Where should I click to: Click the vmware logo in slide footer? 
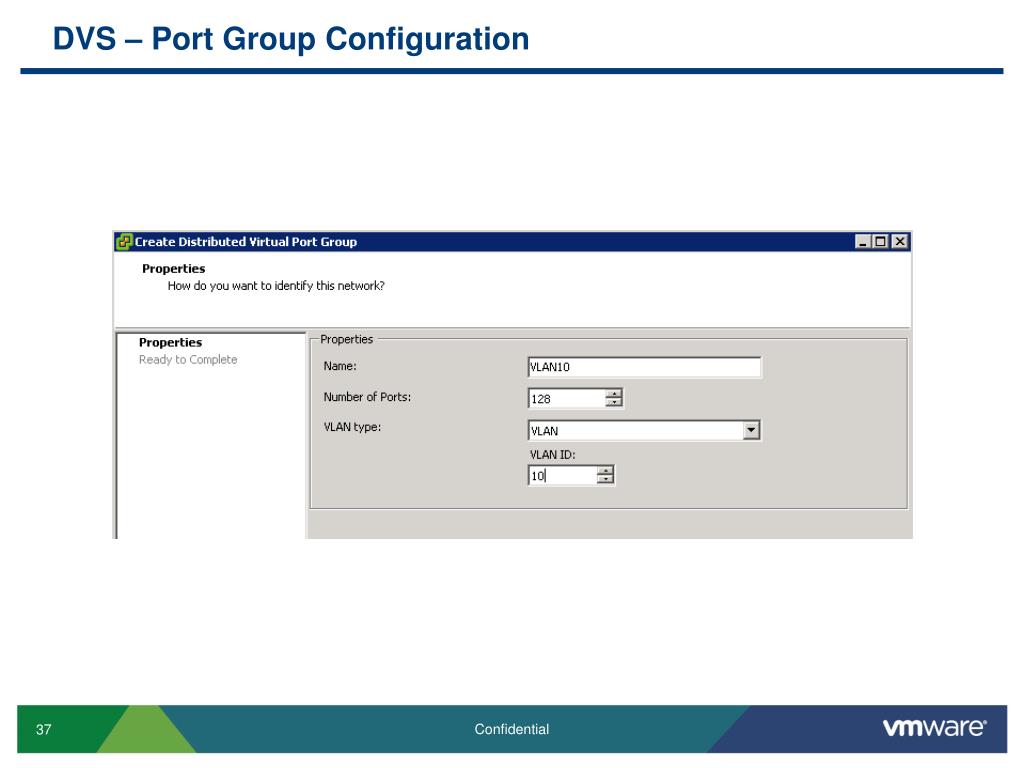click(x=935, y=728)
